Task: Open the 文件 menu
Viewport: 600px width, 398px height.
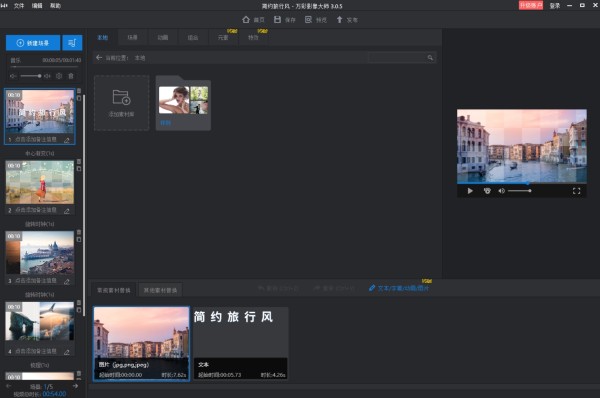Action: 19,6
